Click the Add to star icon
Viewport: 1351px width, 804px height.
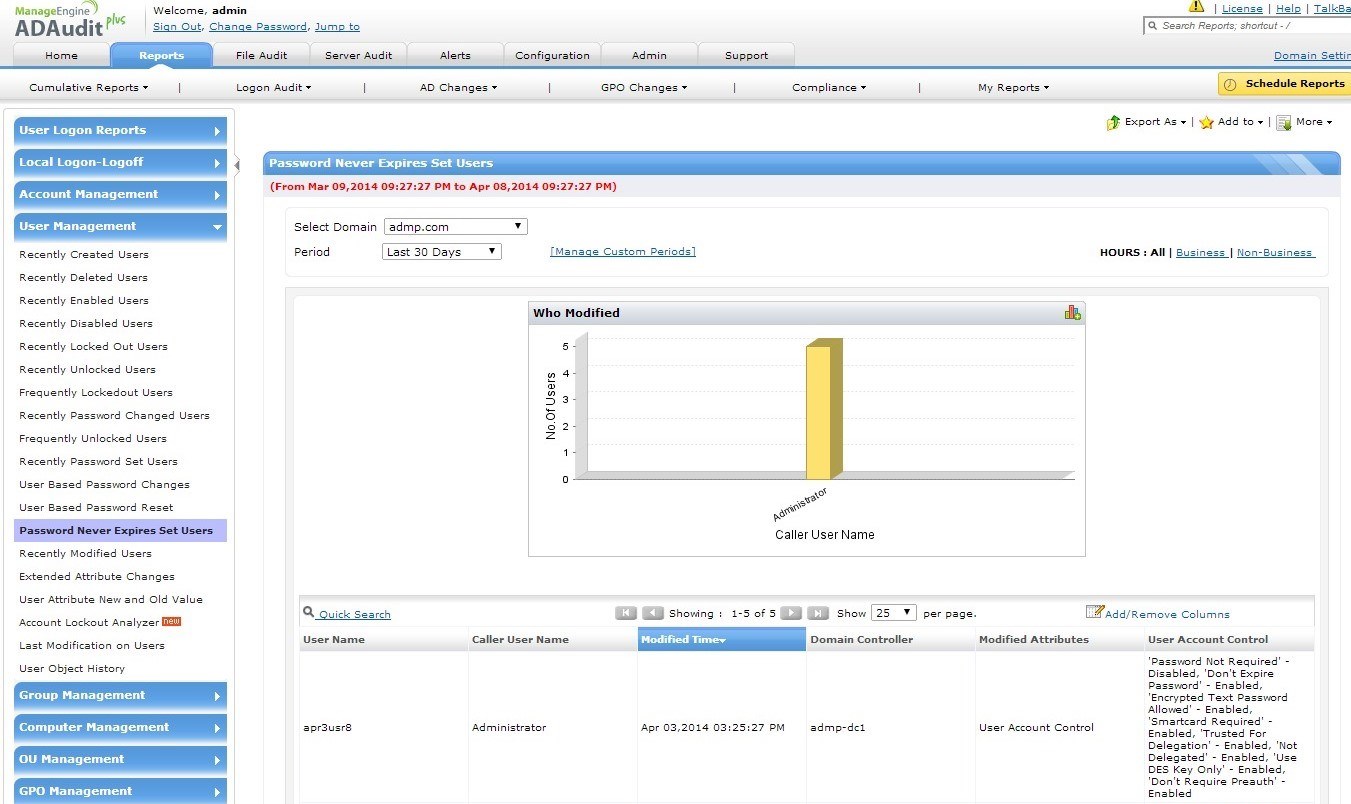(x=1207, y=122)
